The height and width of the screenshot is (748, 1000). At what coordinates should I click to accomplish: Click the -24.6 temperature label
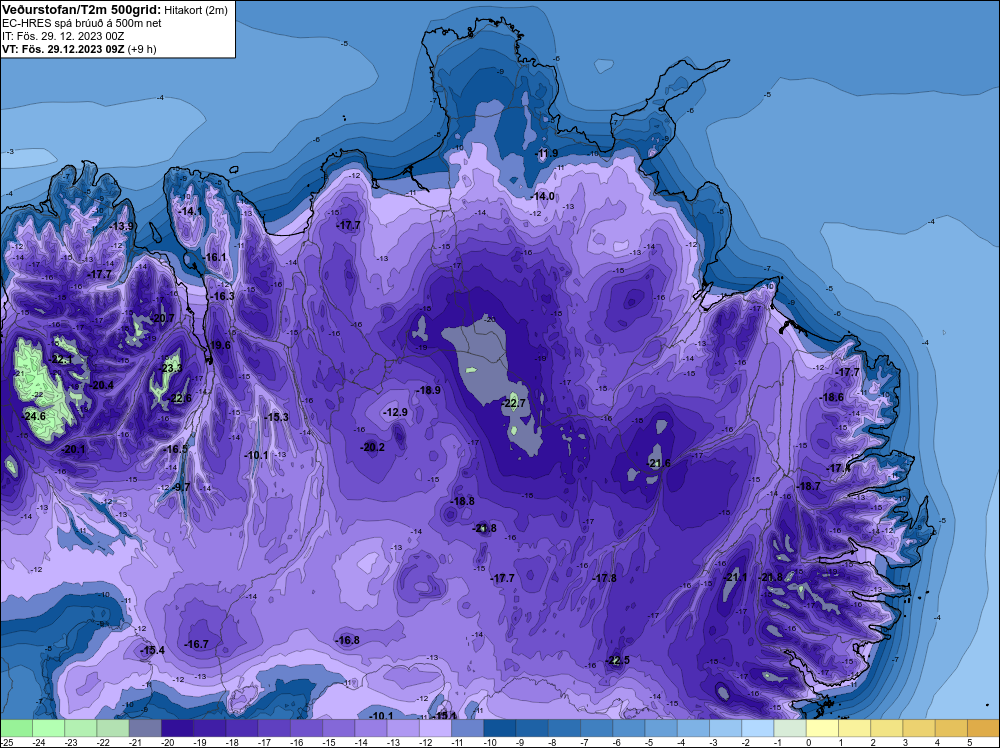tap(34, 416)
